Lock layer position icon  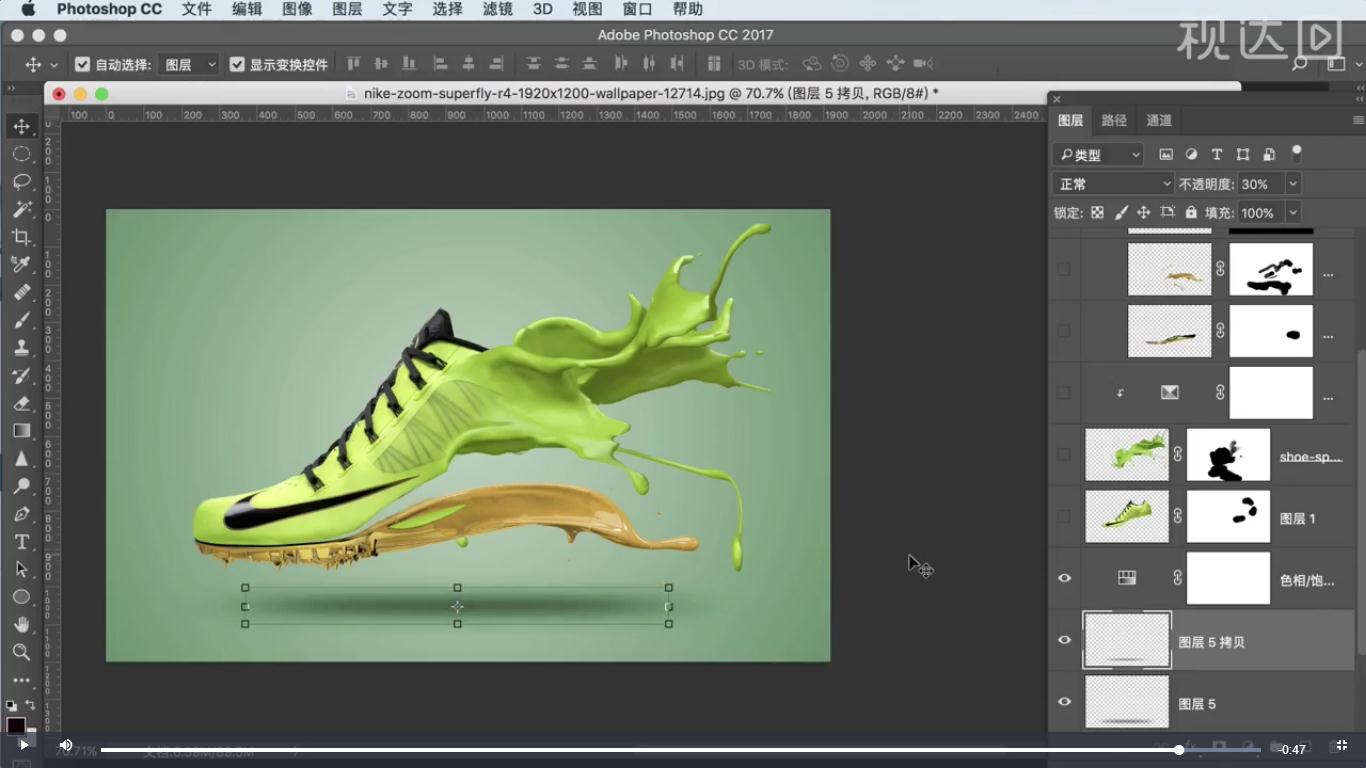[1144, 212]
